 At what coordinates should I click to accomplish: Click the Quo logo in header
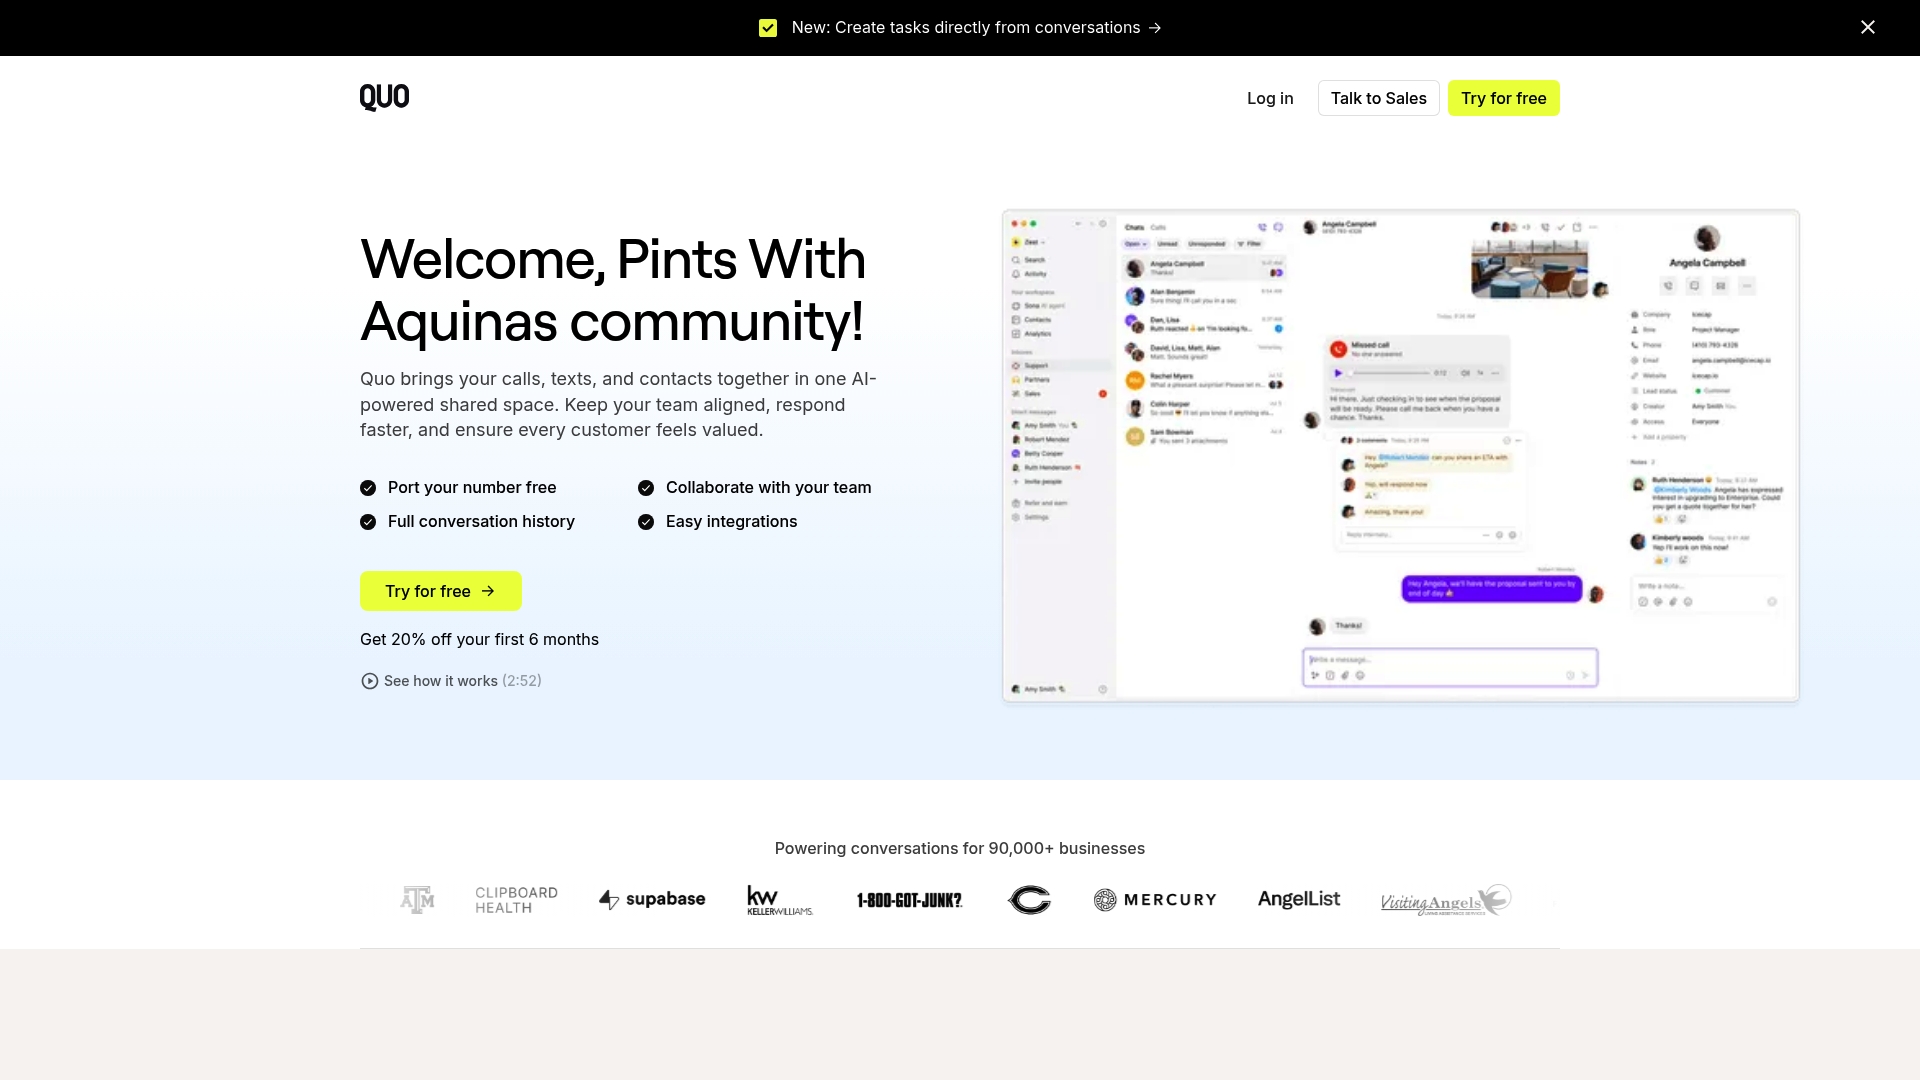pyautogui.click(x=384, y=97)
